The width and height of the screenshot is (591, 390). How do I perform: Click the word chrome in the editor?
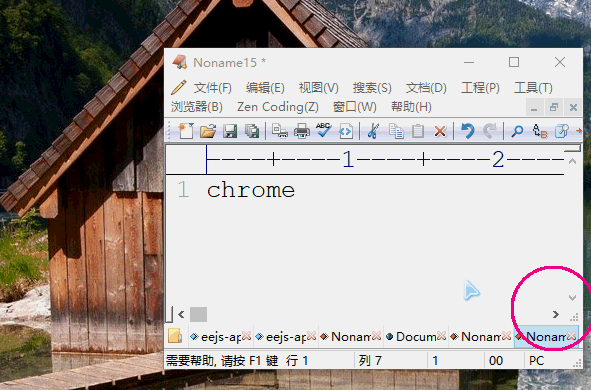pyautogui.click(x=251, y=190)
